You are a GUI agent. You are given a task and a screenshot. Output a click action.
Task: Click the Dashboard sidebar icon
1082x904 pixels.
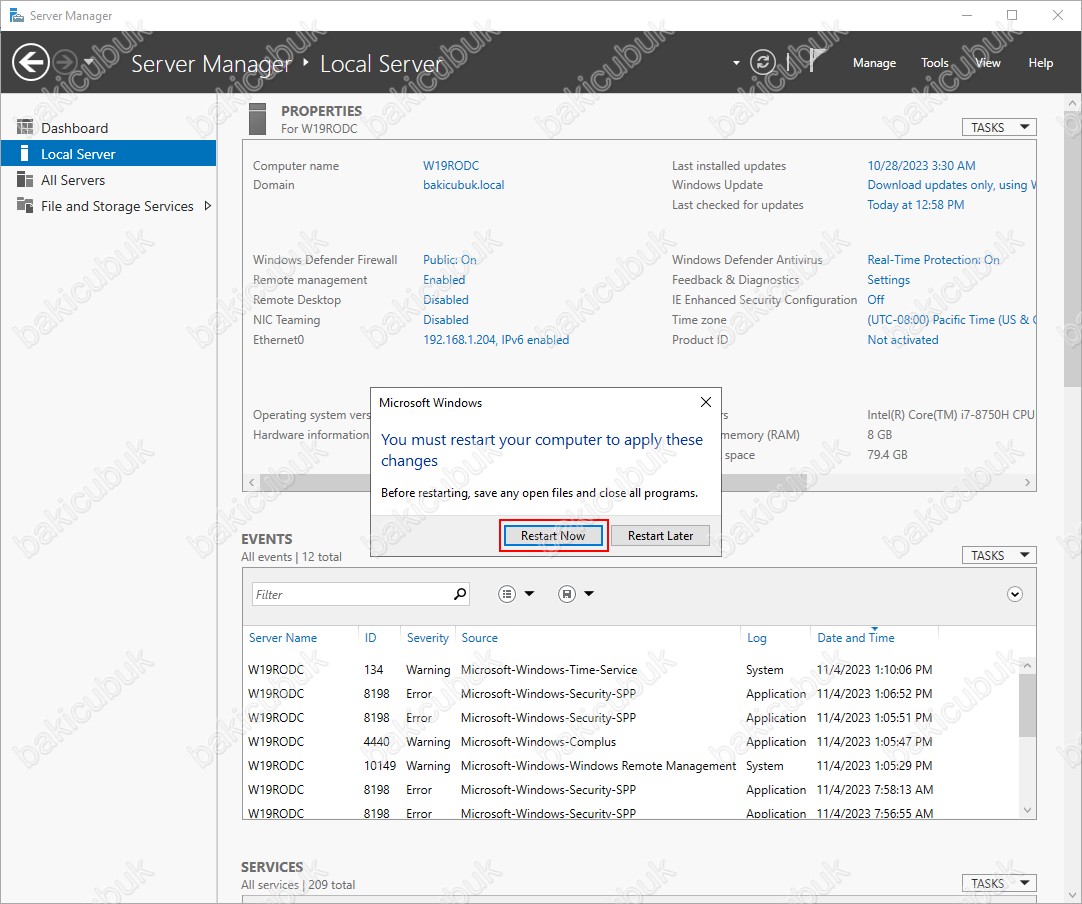coord(25,127)
